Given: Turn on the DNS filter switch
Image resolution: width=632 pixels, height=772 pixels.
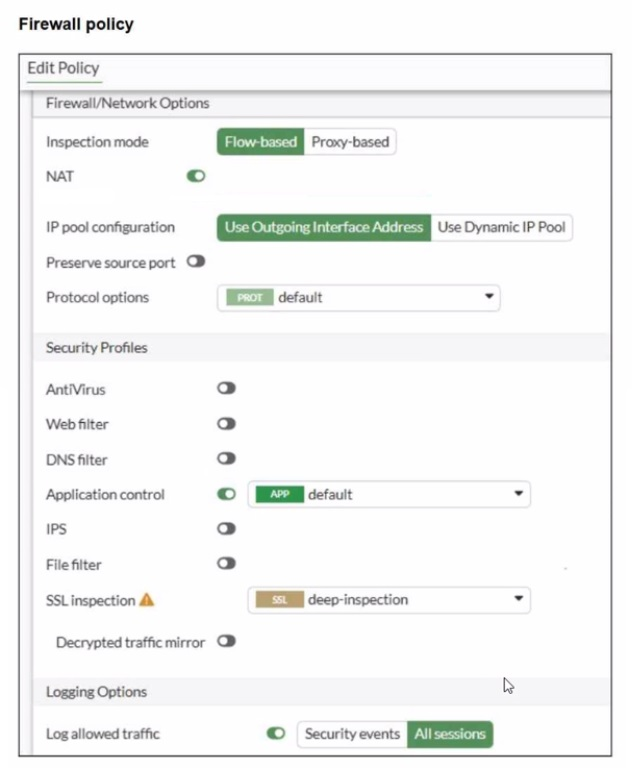Looking at the screenshot, I should (226, 459).
